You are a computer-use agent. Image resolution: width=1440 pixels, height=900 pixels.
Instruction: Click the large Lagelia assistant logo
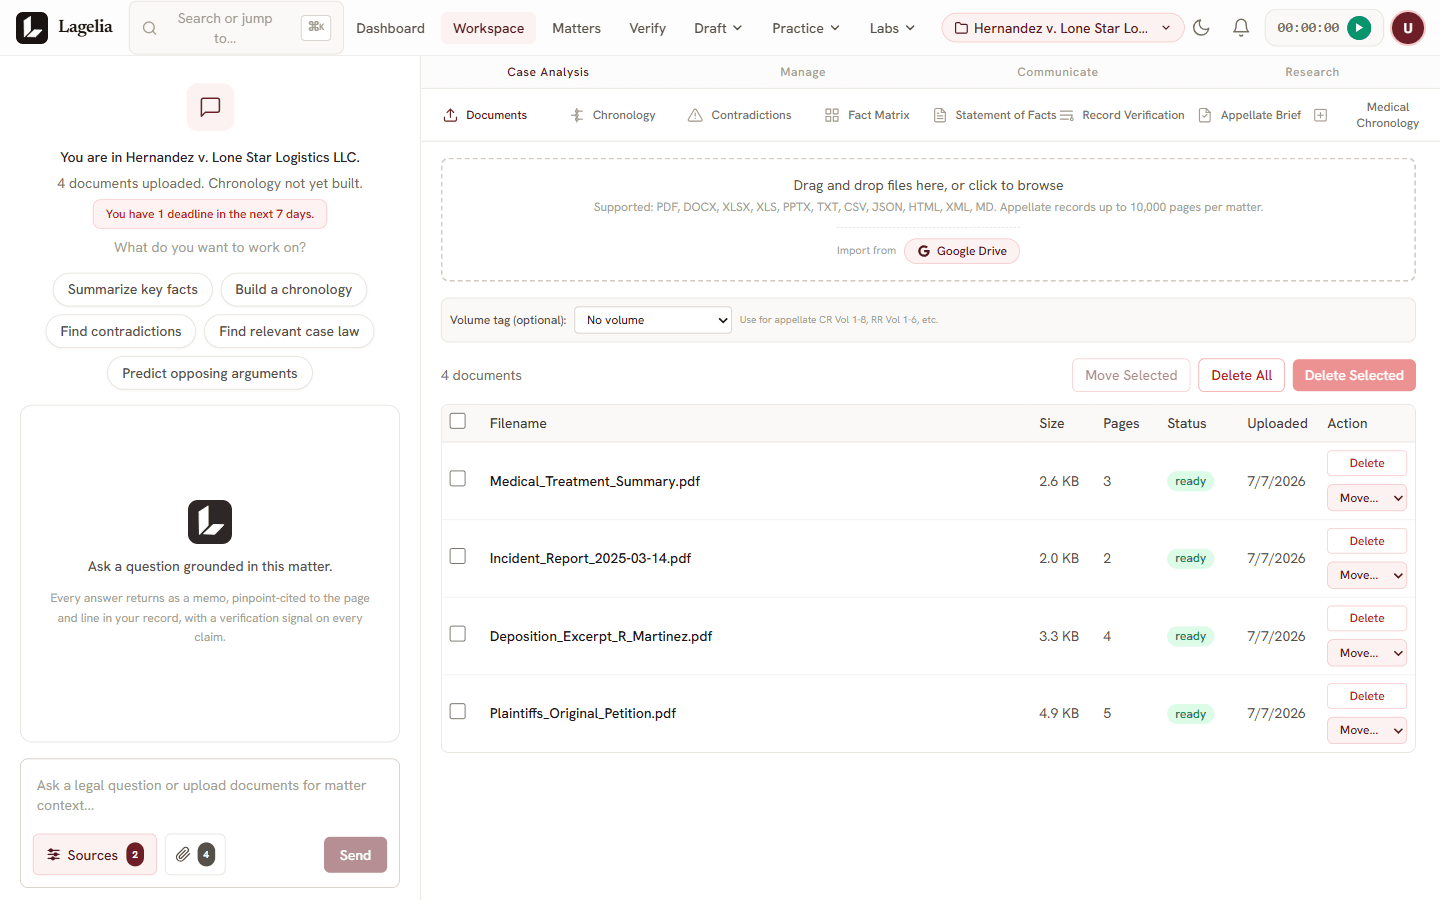[x=210, y=522]
